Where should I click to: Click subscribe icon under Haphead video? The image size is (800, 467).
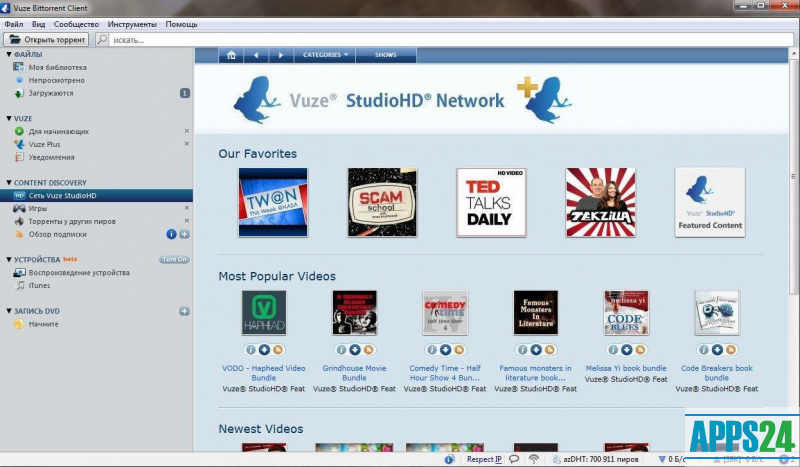(x=278, y=350)
